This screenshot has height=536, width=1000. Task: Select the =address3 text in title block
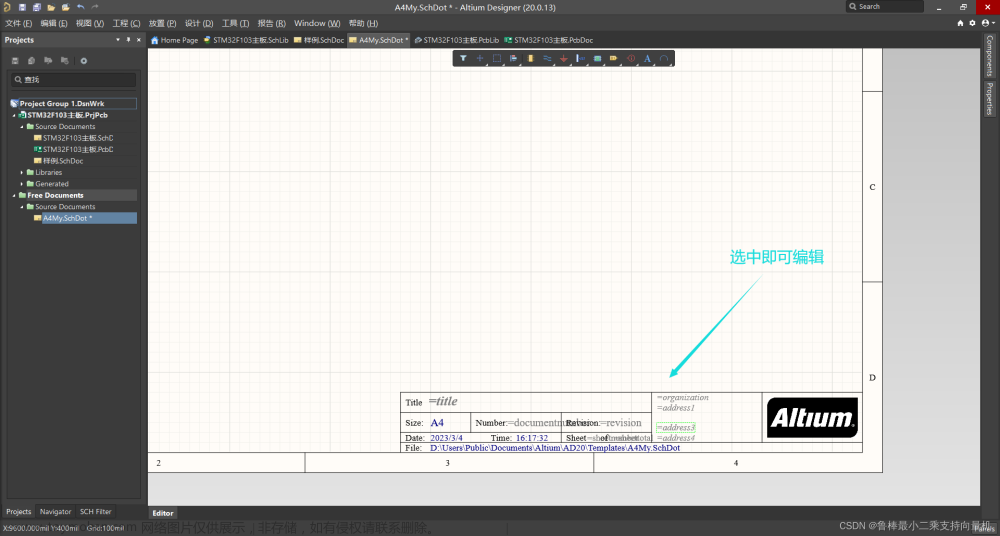(x=675, y=428)
